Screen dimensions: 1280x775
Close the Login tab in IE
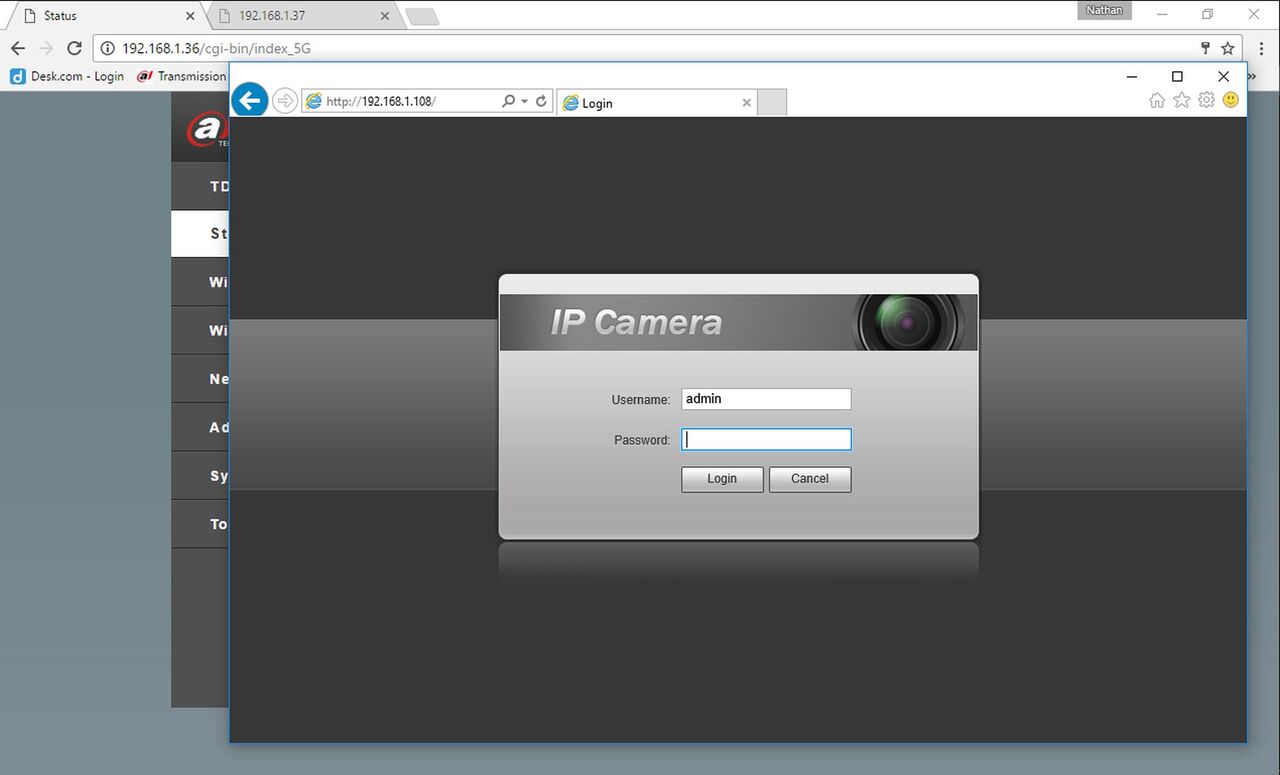point(746,103)
